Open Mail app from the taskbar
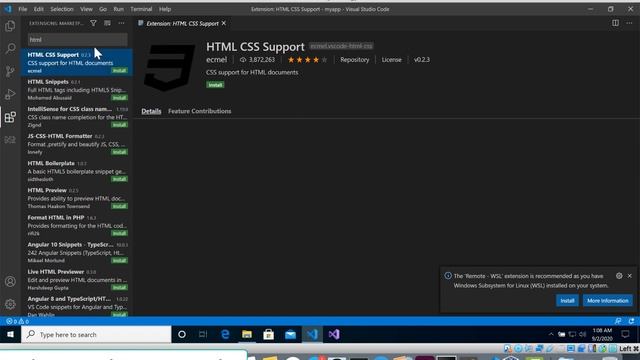The height and width of the screenshot is (360, 640). [291, 335]
